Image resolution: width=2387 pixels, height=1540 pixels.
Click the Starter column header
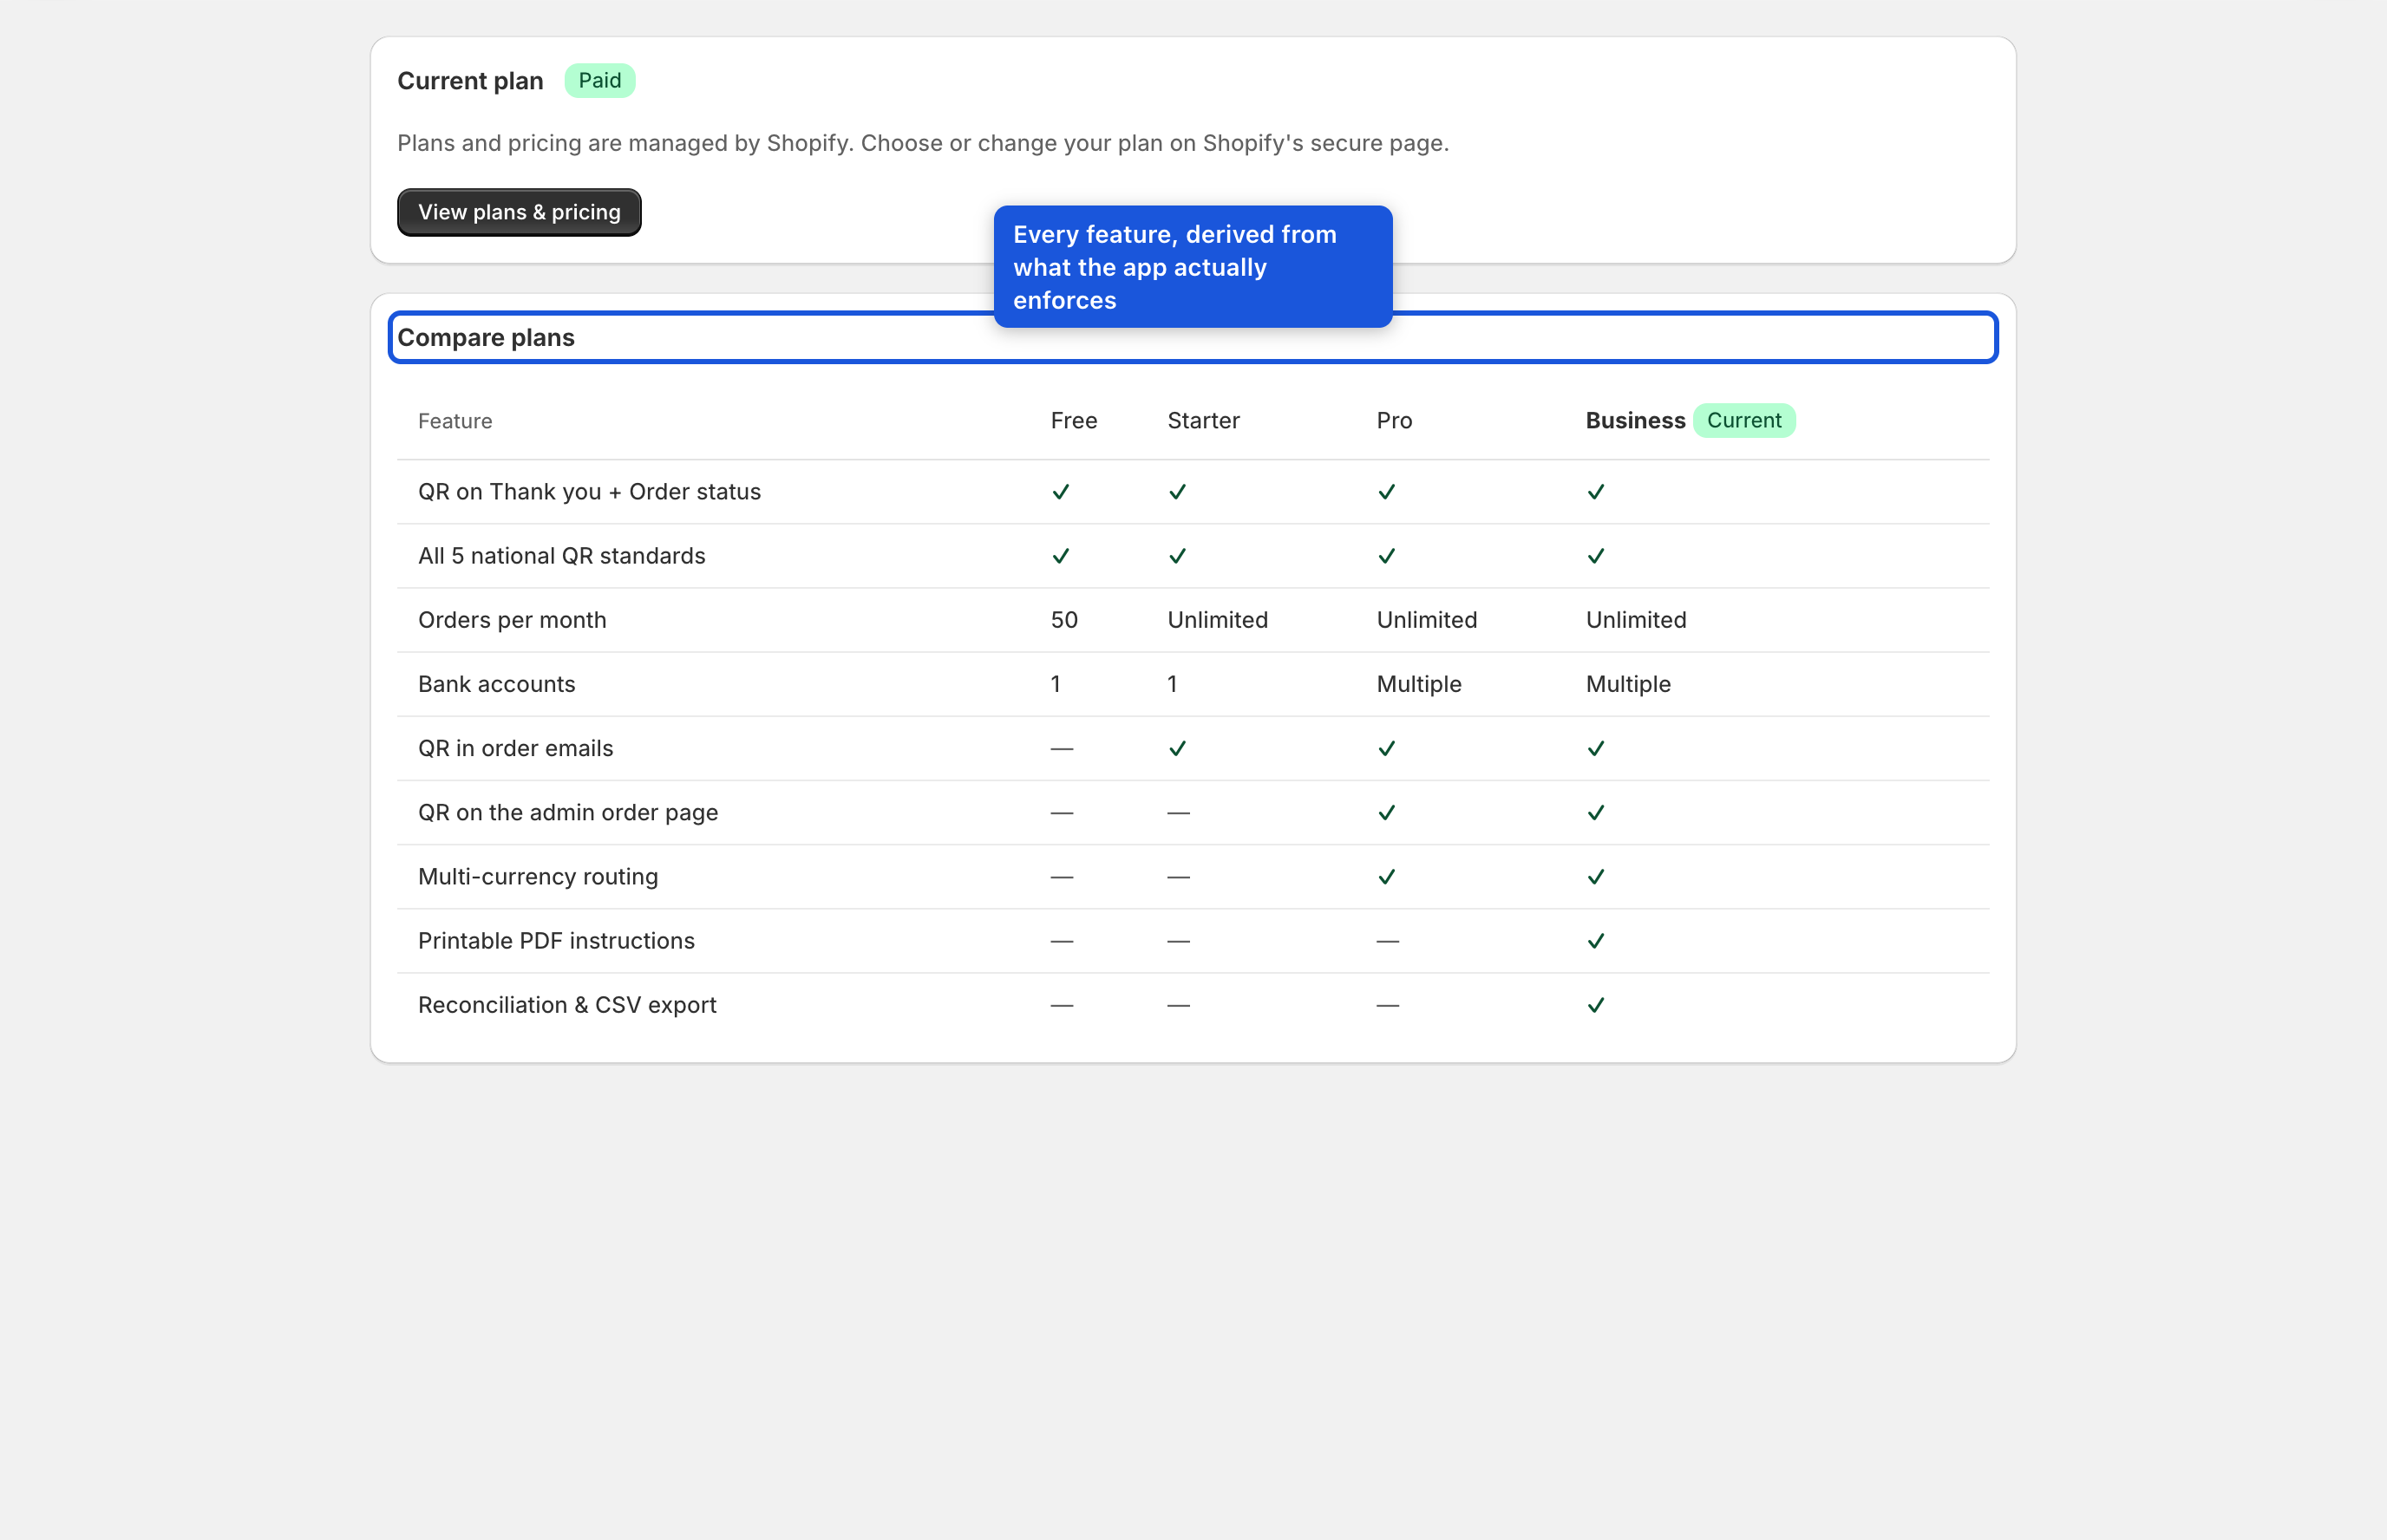[1203, 421]
